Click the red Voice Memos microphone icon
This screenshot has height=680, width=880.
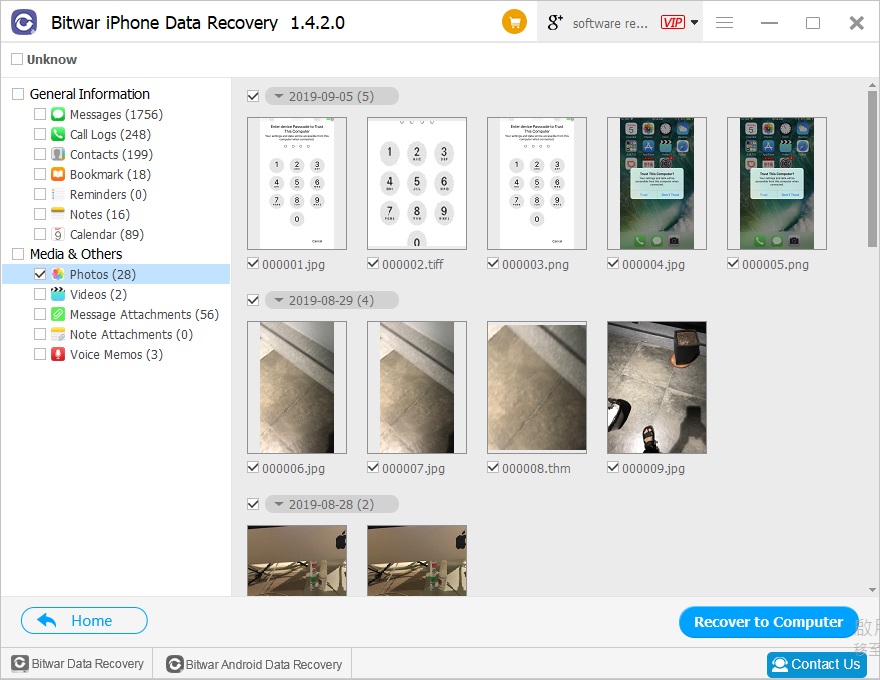pyautogui.click(x=58, y=354)
